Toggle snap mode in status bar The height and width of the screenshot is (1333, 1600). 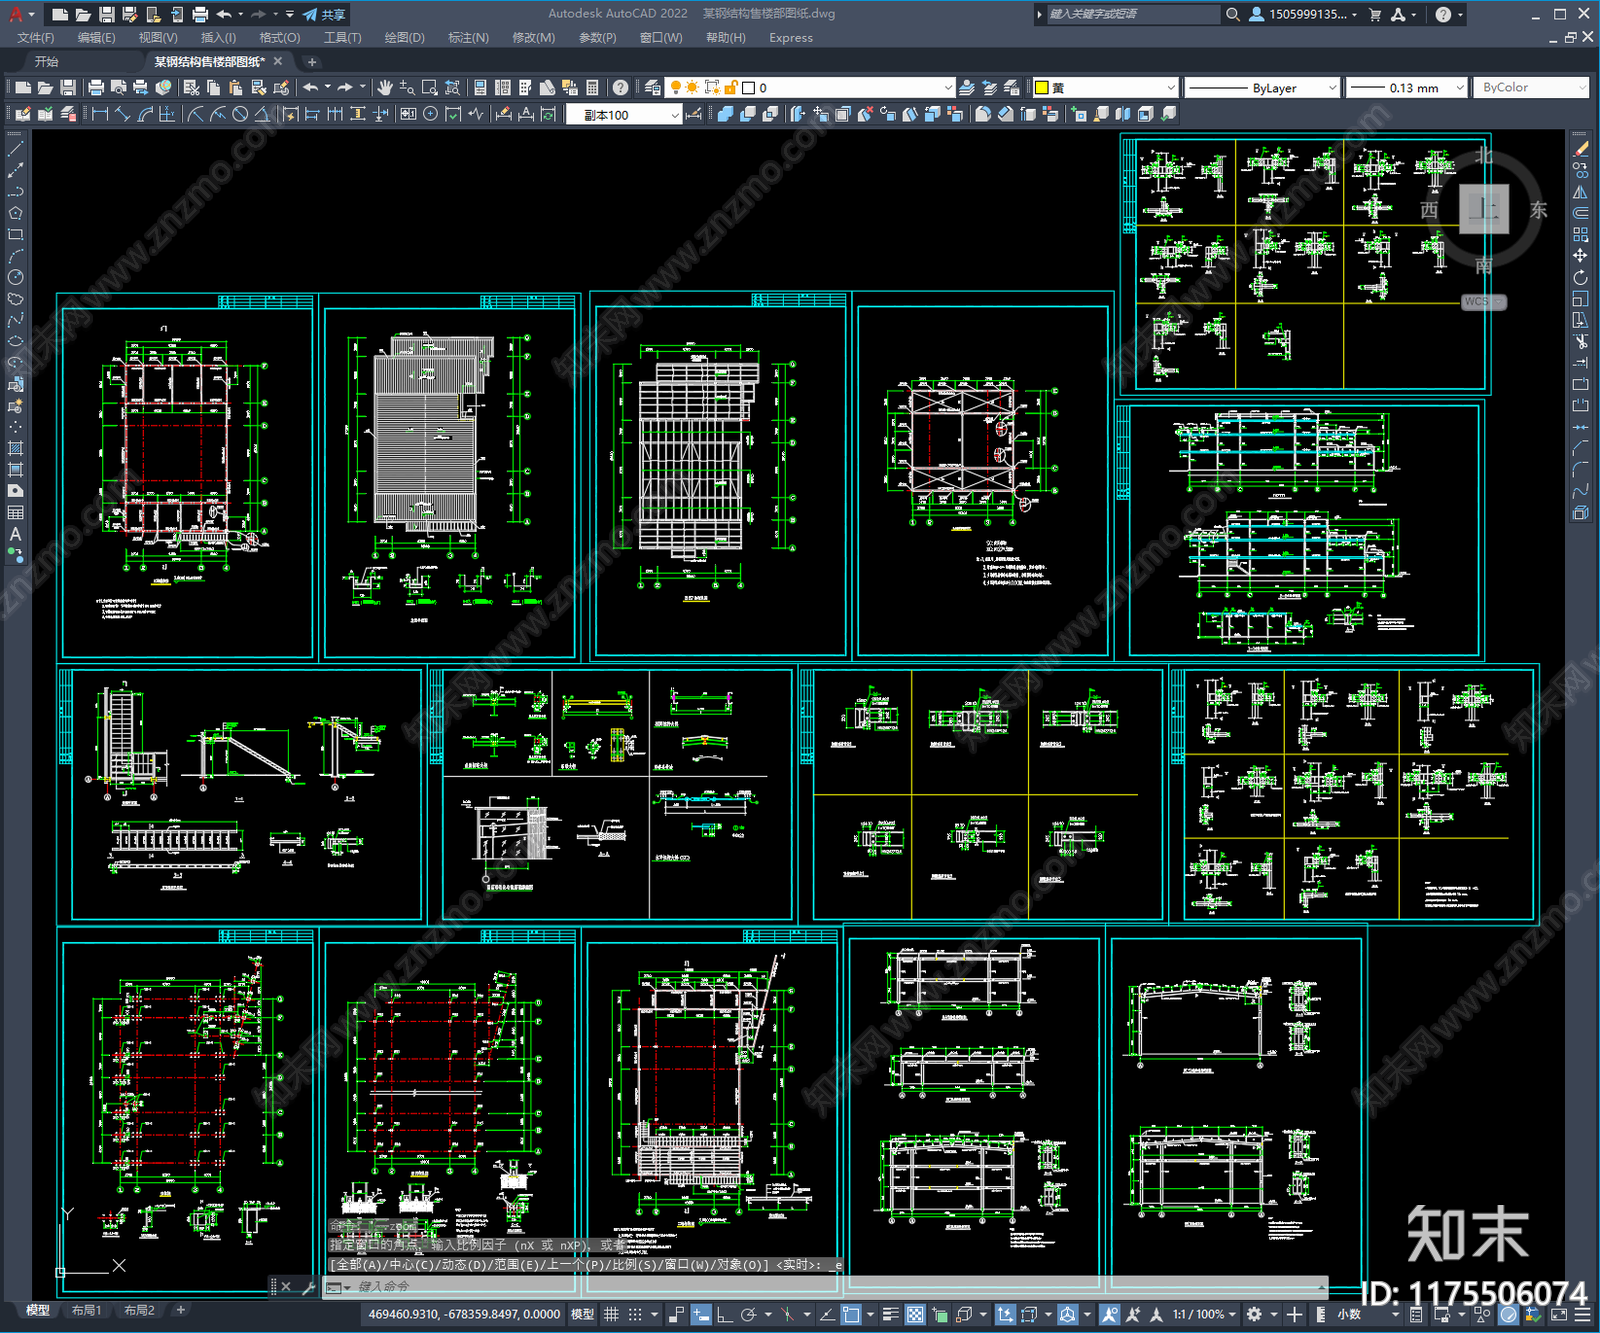coord(634,1314)
